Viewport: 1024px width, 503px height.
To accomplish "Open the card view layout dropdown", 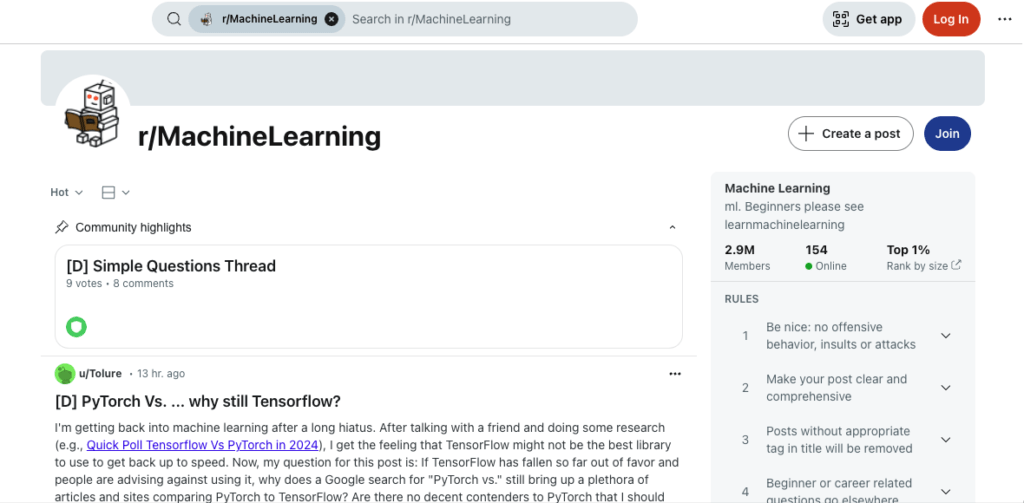I will pyautogui.click(x=116, y=192).
